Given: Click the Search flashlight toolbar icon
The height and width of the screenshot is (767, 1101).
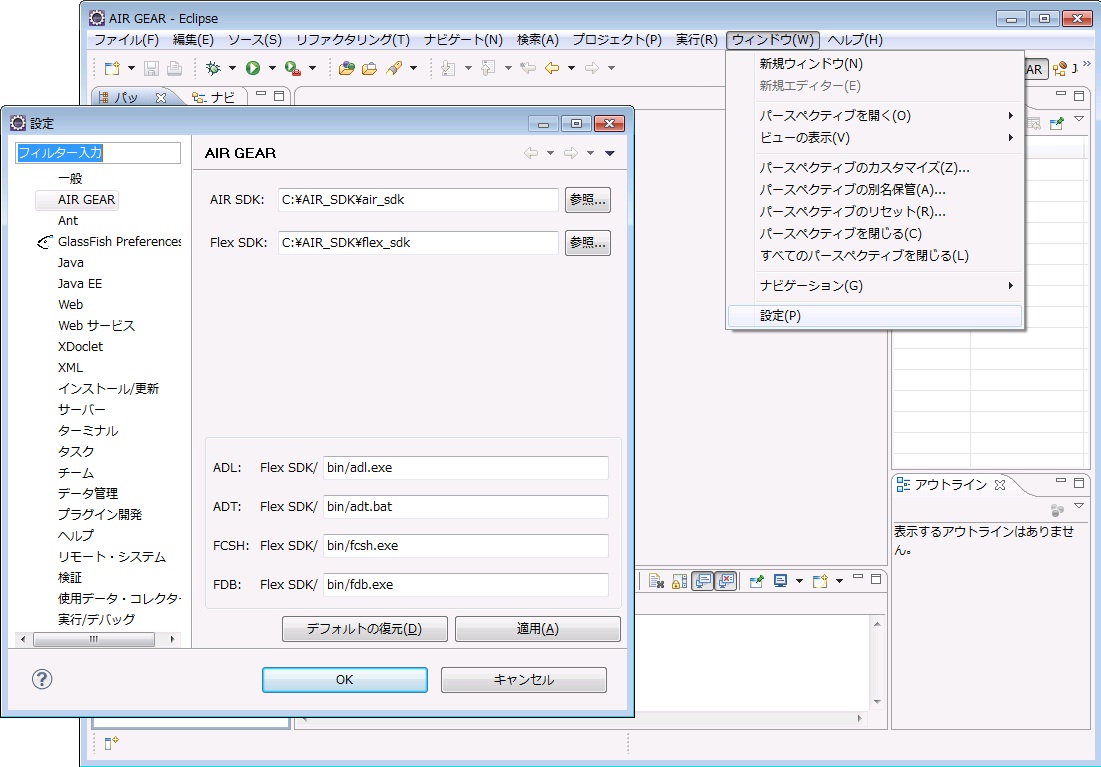Looking at the screenshot, I should (x=395, y=68).
